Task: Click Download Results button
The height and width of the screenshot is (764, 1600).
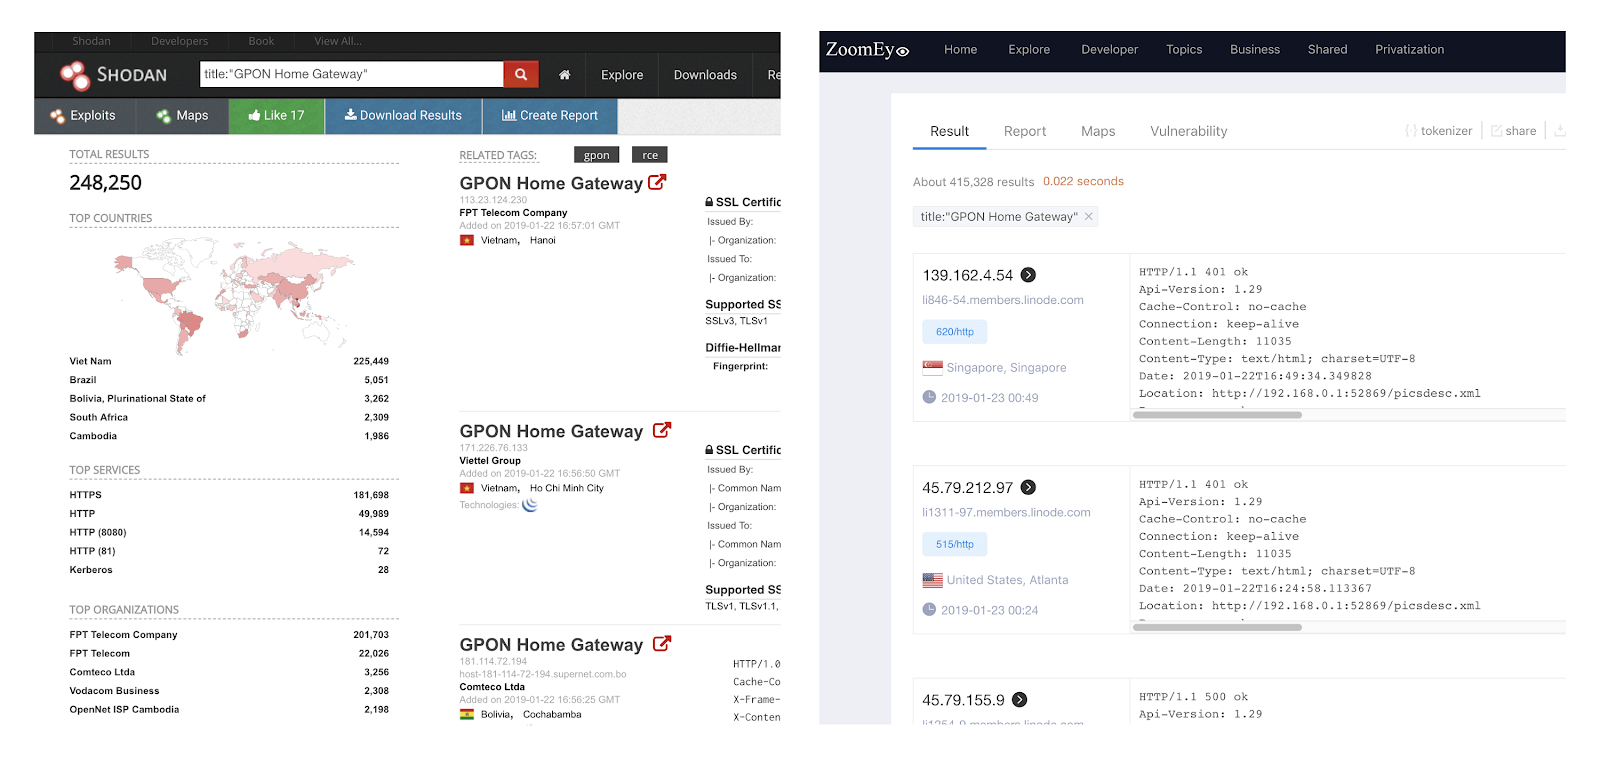Action: pyautogui.click(x=403, y=116)
